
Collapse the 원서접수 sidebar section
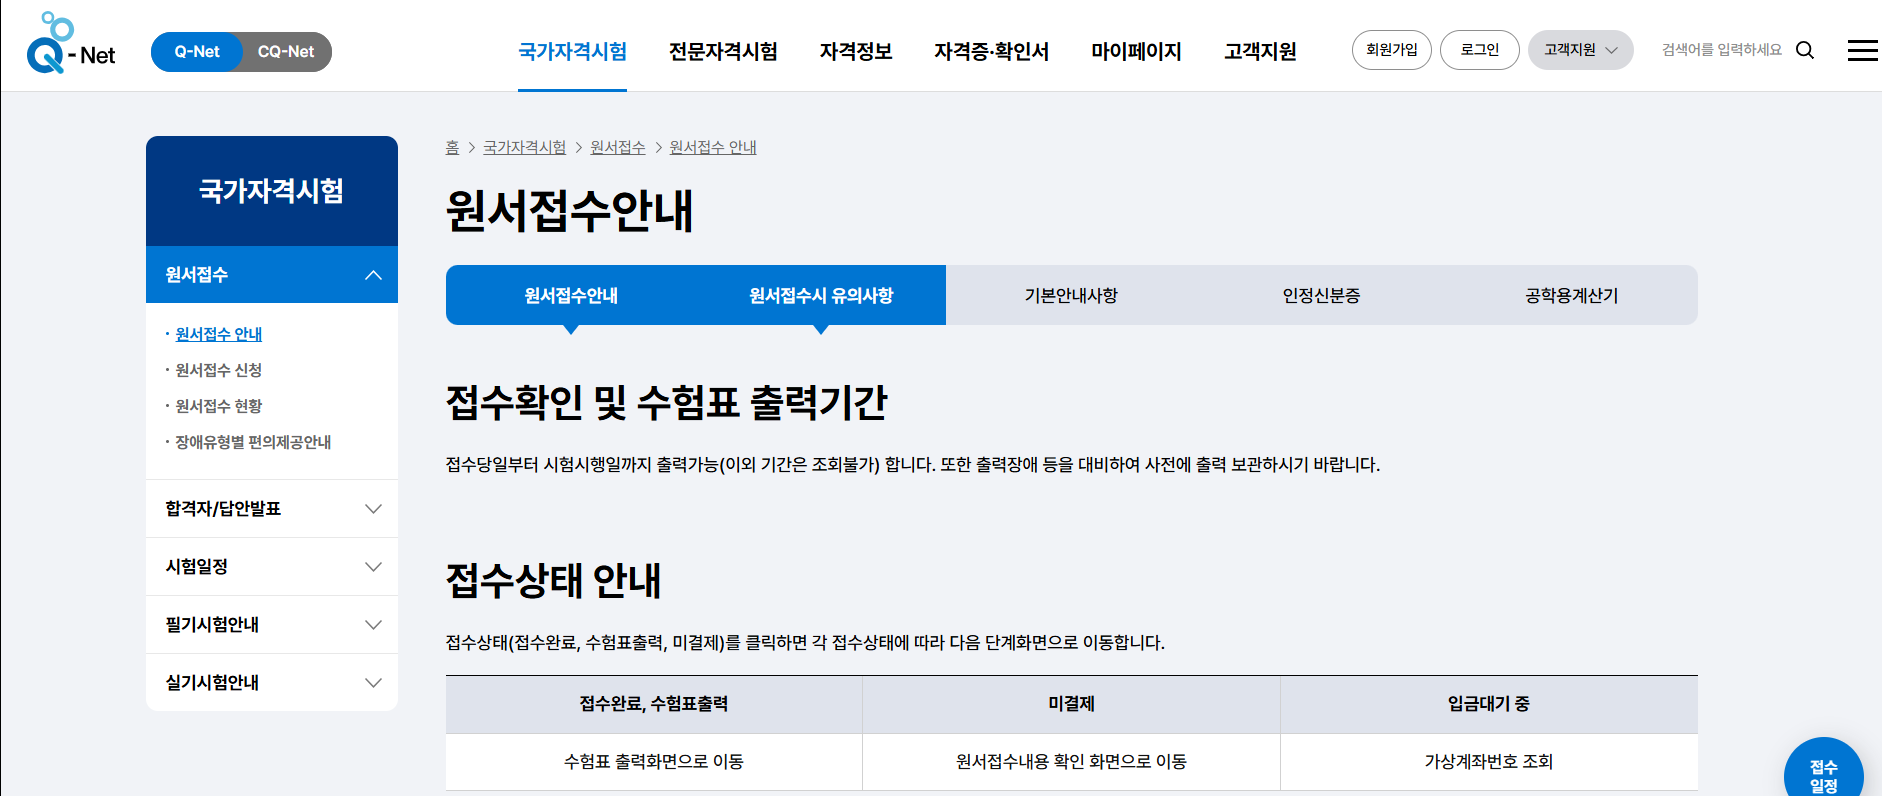pyautogui.click(x=272, y=274)
